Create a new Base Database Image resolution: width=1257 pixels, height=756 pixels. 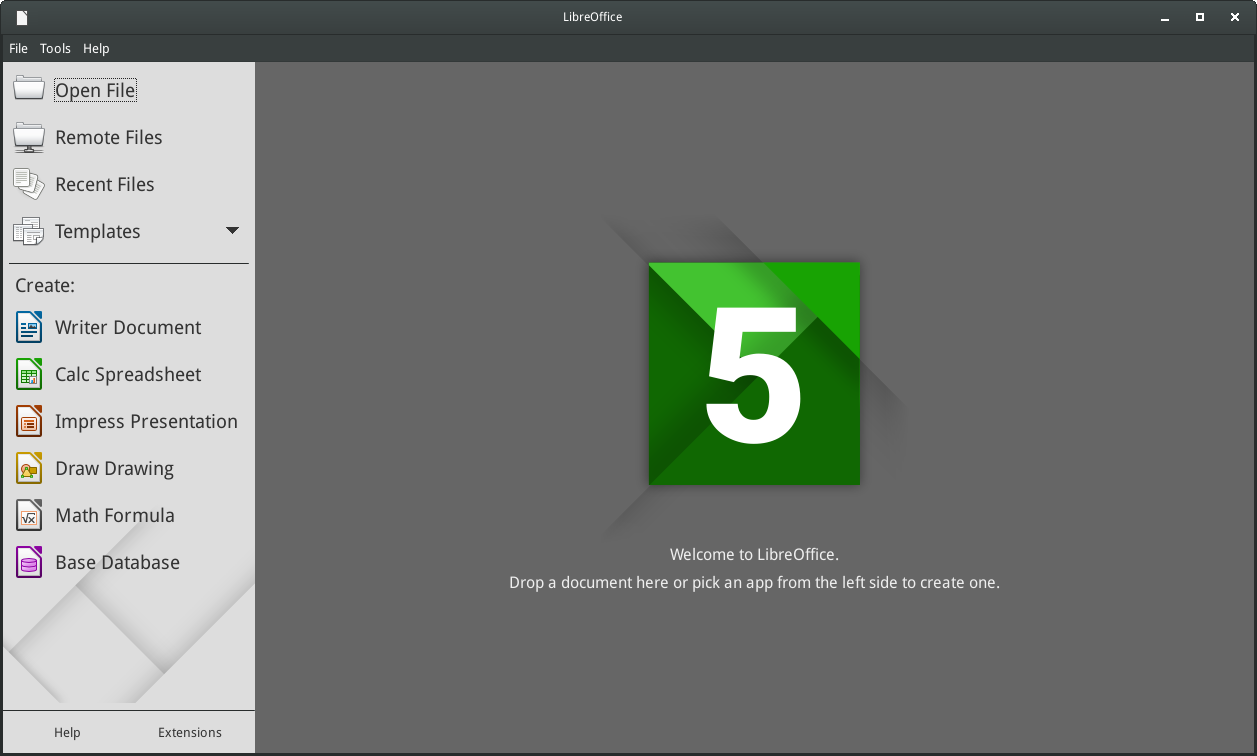(x=117, y=562)
